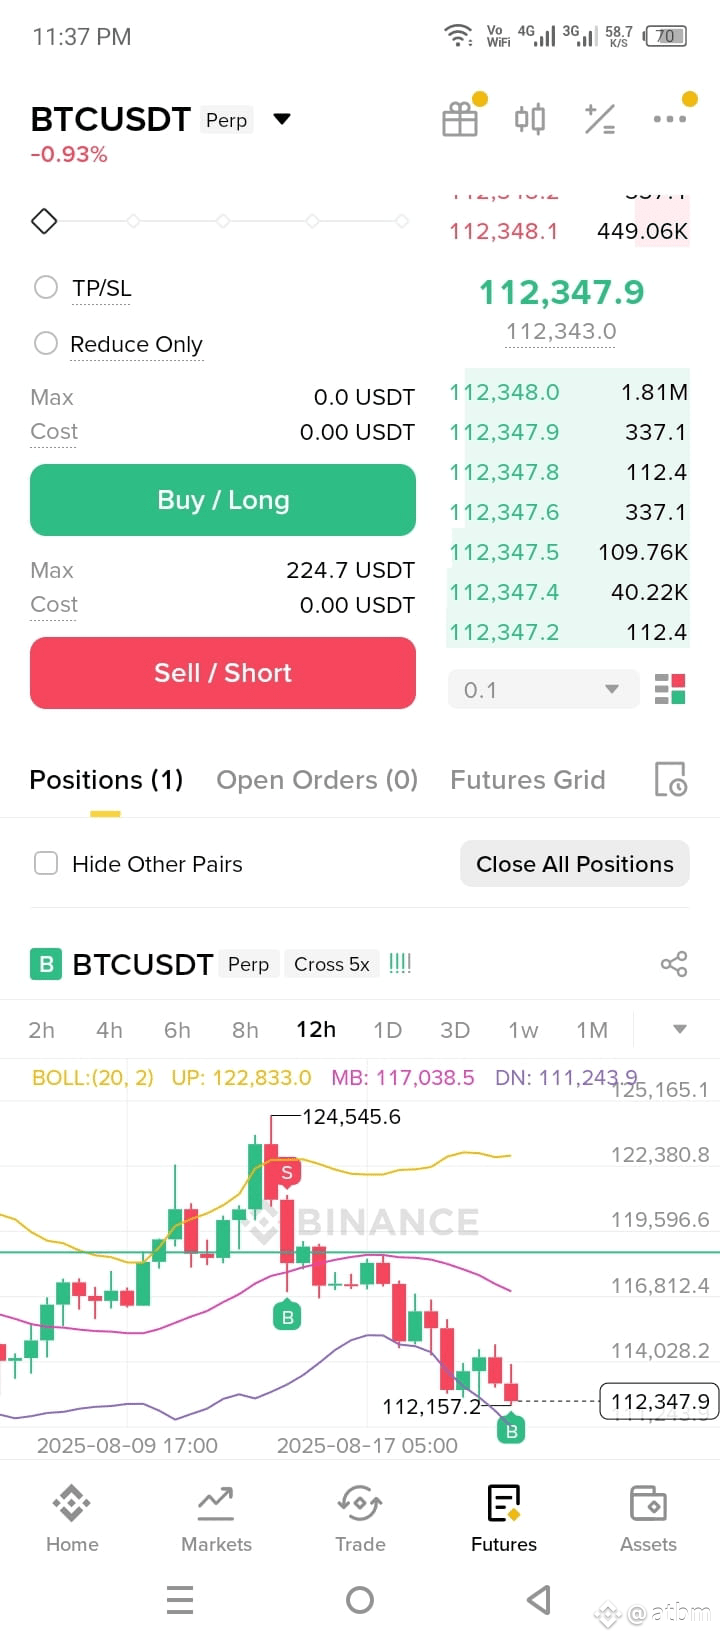Tap the Close All Positions button
Viewport: 720px width, 1640px height.
tap(575, 863)
